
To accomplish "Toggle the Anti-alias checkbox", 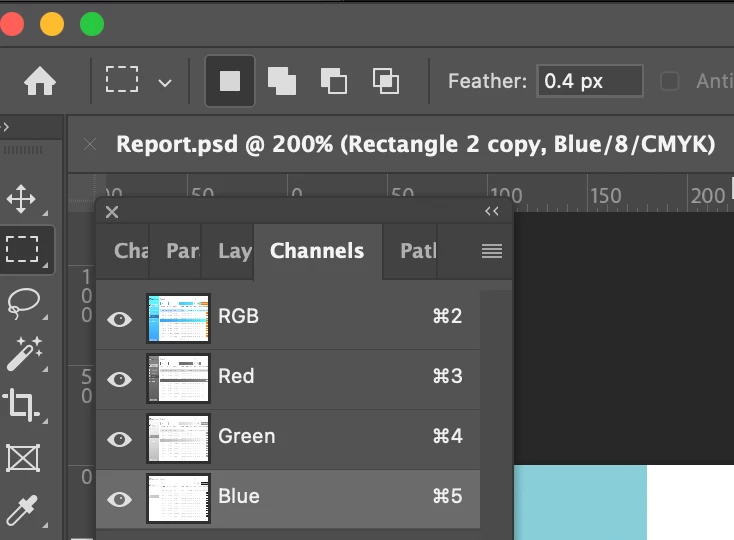I will click(x=669, y=81).
